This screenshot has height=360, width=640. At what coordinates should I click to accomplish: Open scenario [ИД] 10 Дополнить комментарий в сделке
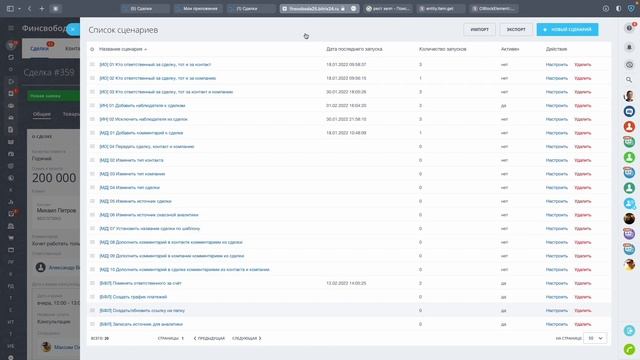[x=184, y=269]
